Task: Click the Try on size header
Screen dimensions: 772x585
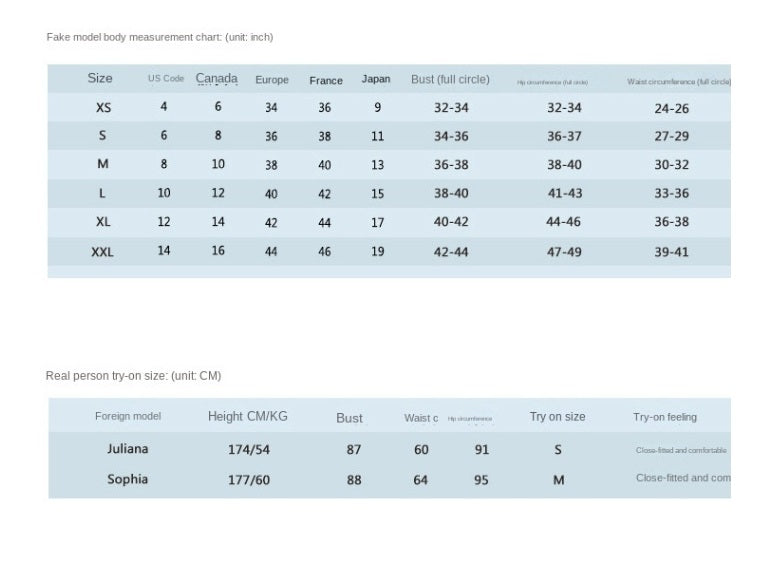Action: (x=557, y=417)
